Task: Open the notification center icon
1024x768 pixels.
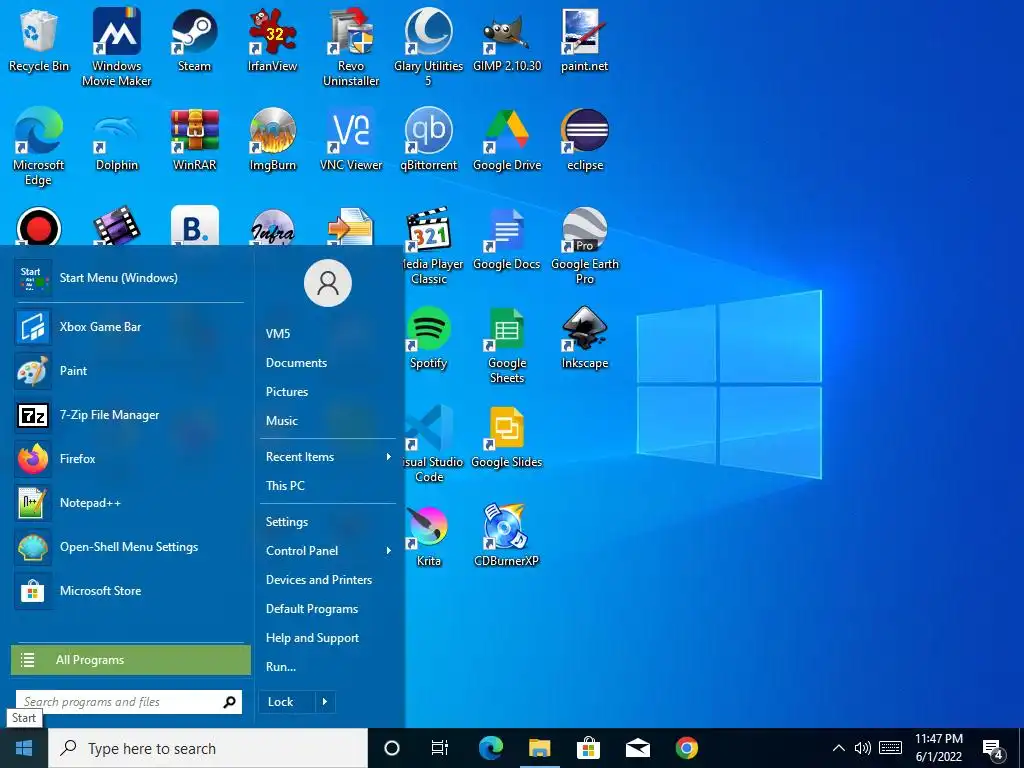Action: click(993, 750)
